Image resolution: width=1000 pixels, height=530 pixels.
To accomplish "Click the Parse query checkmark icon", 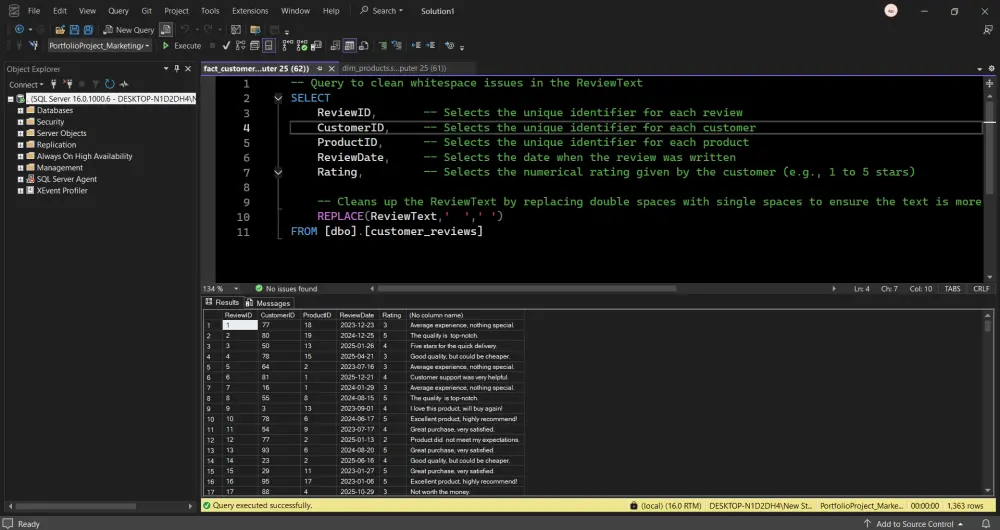I will tap(227, 46).
